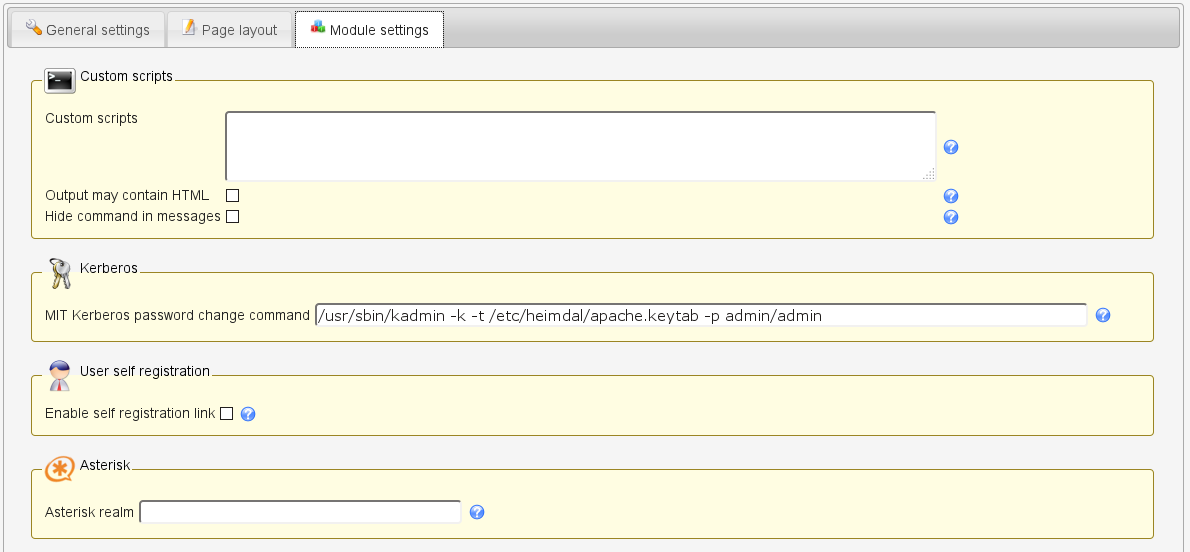This screenshot has height=552, width=1190.
Task: Click help icon beside Kerberos password command
Action: (x=1103, y=315)
